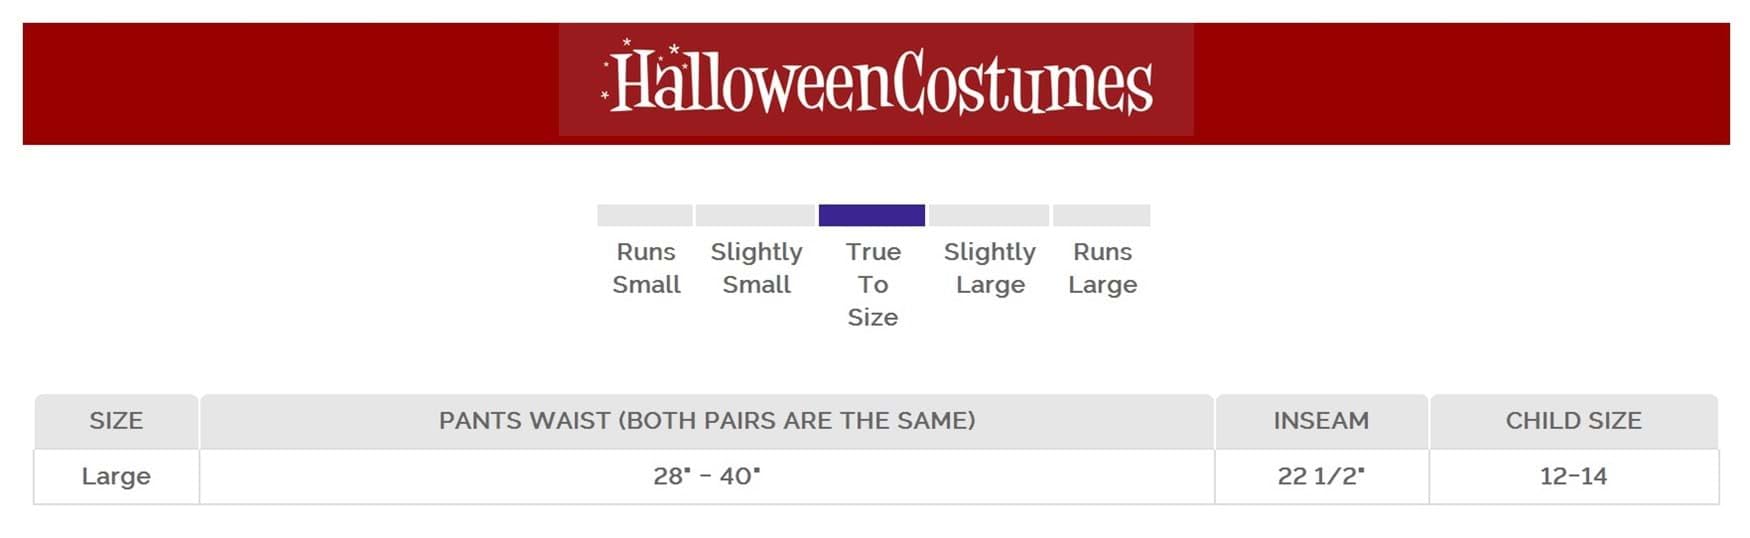Click the HalloweenCostumes logo
Viewport: 1750px width, 538px height.
(876, 80)
